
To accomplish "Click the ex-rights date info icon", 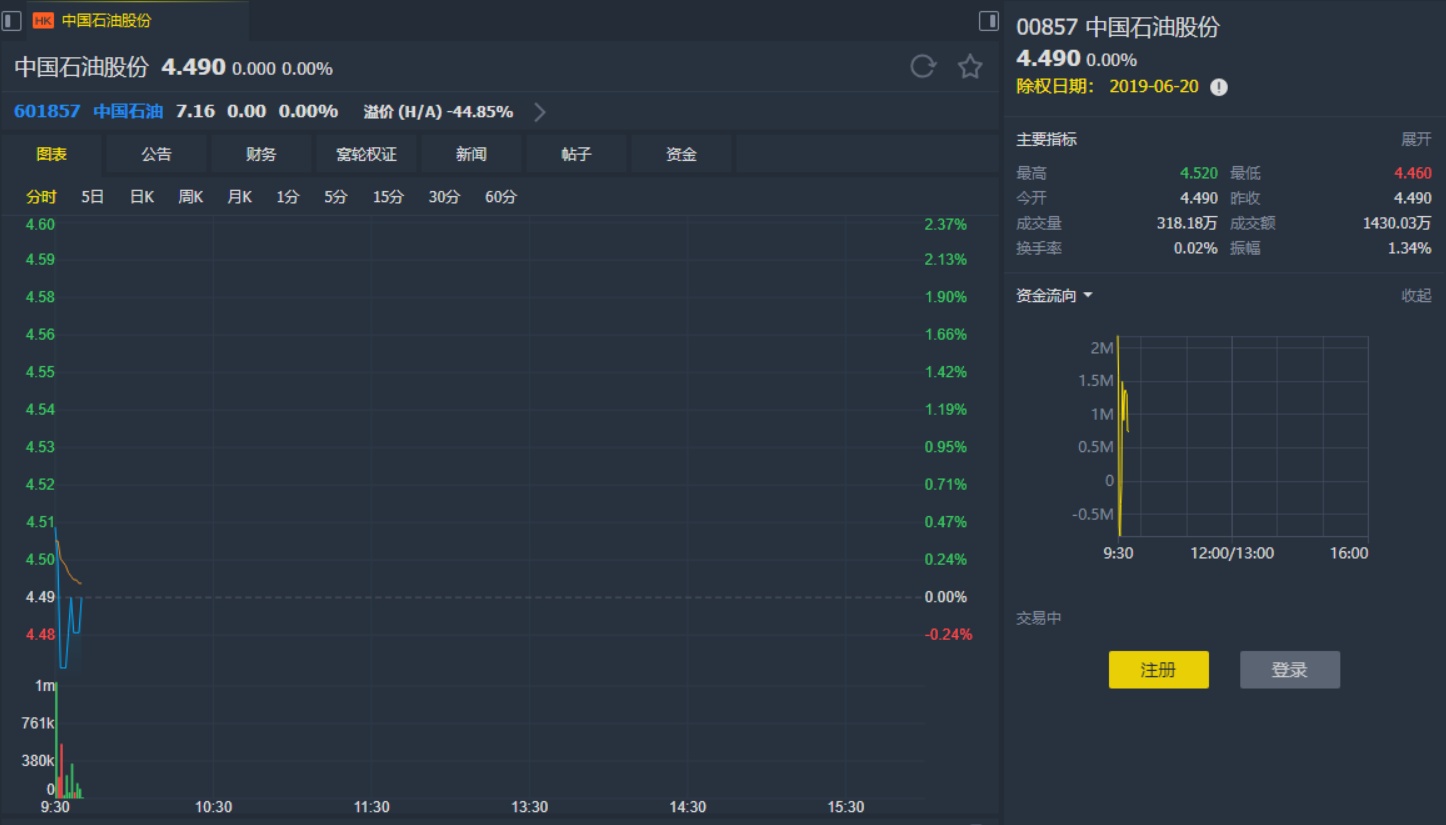I will [1218, 87].
